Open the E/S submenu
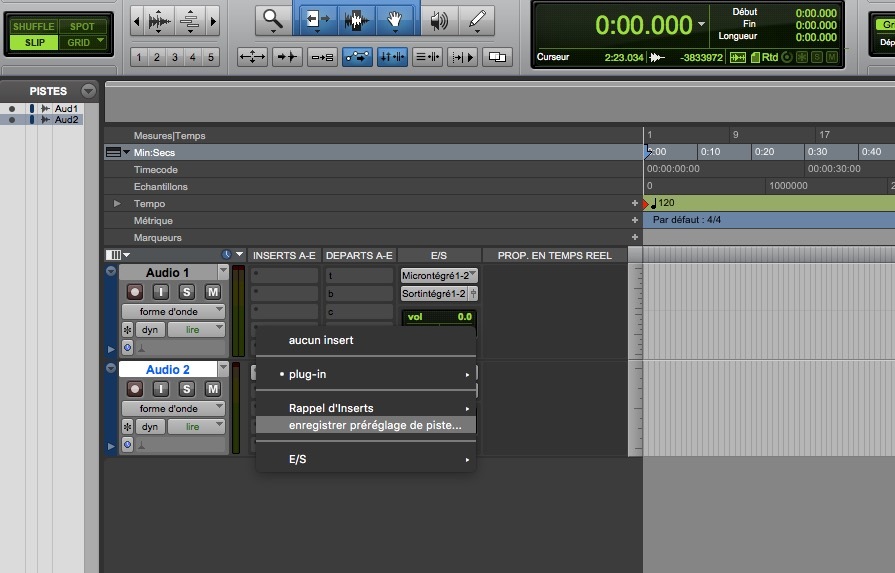 366,459
